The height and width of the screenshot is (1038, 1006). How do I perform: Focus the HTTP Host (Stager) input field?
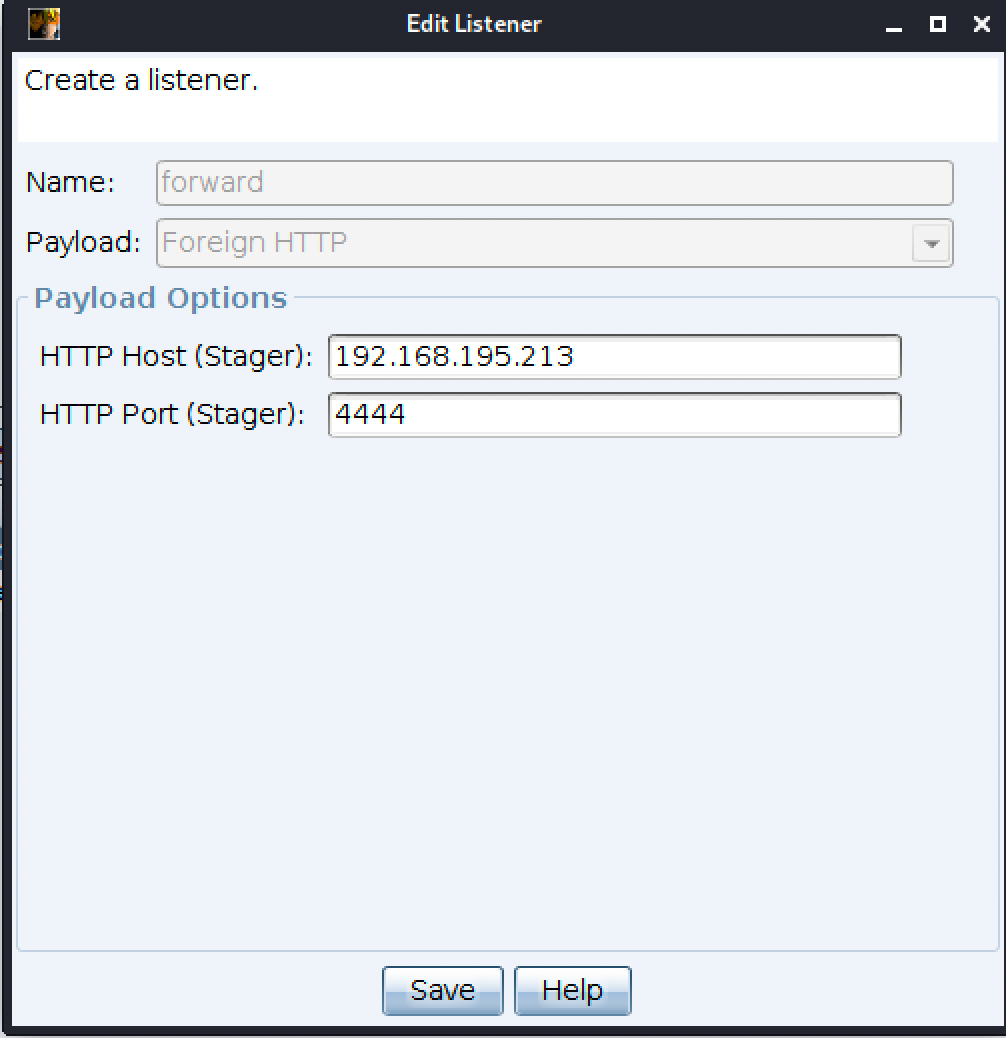(x=614, y=357)
